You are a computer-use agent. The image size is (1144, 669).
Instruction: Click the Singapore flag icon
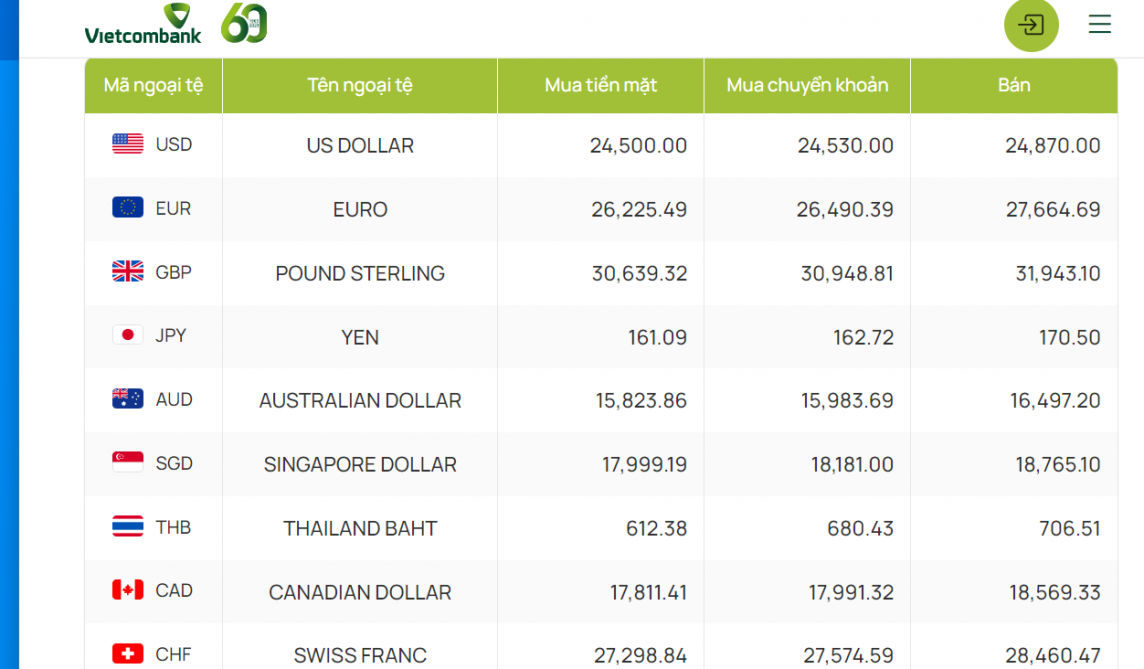pyautogui.click(x=128, y=463)
